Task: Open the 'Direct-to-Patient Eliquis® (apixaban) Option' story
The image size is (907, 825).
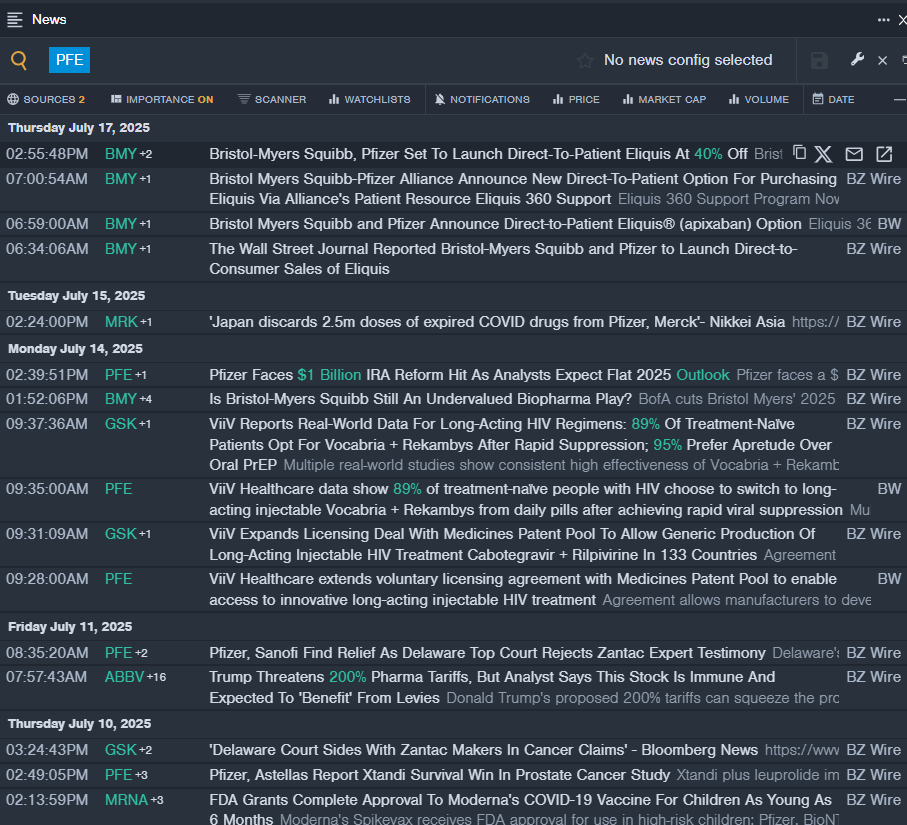Action: click(x=506, y=224)
